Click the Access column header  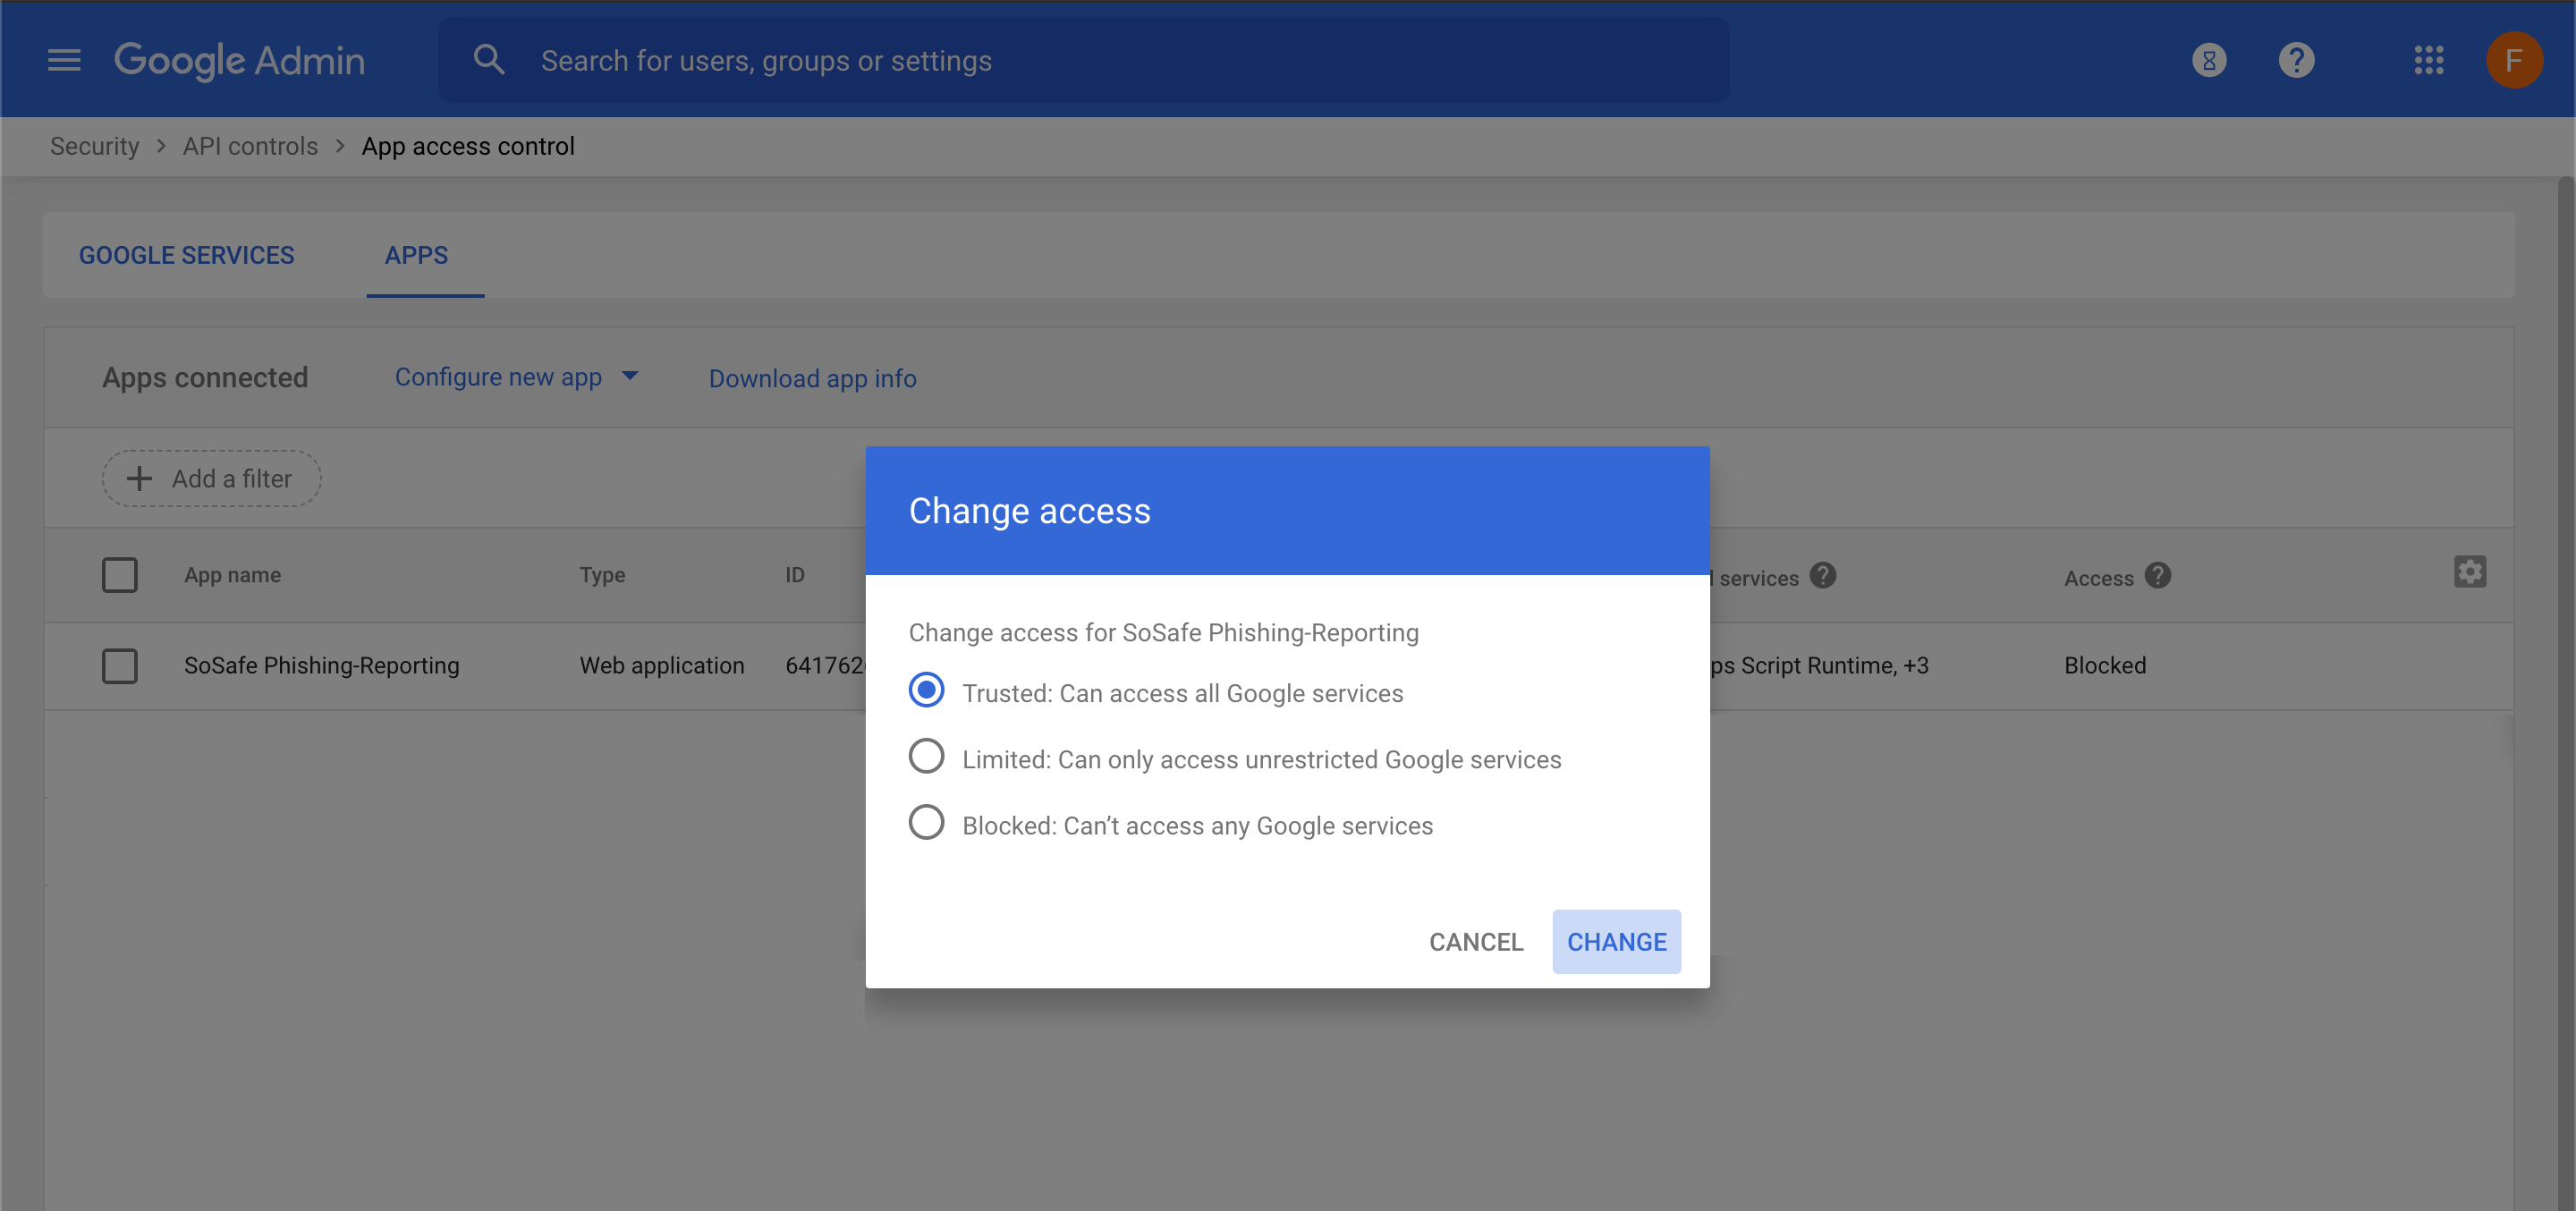coord(2098,579)
